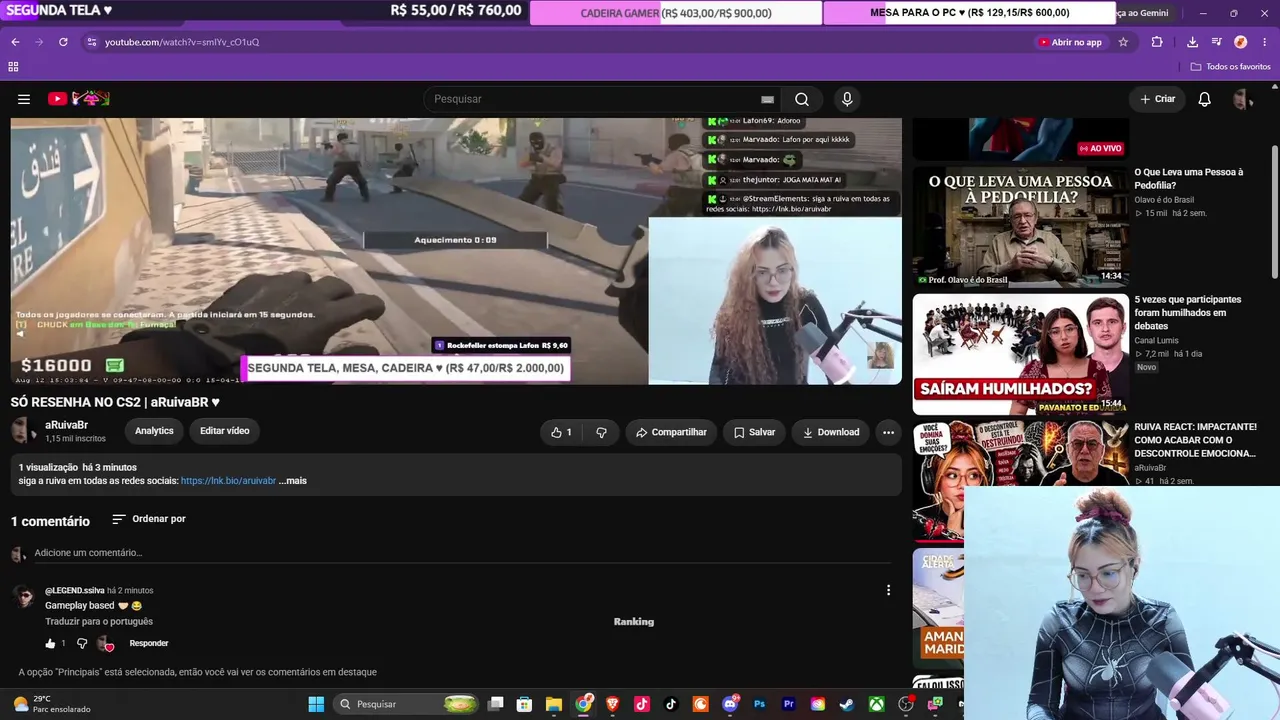This screenshot has width=1280, height=720.
Task: Go to YouTube home via the logo
Action: click(x=78, y=99)
